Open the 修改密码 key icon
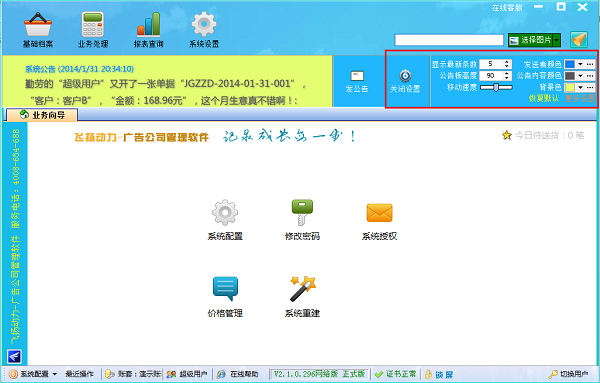The image size is (600, 383). pyautogui.click(x=302, y=212)
